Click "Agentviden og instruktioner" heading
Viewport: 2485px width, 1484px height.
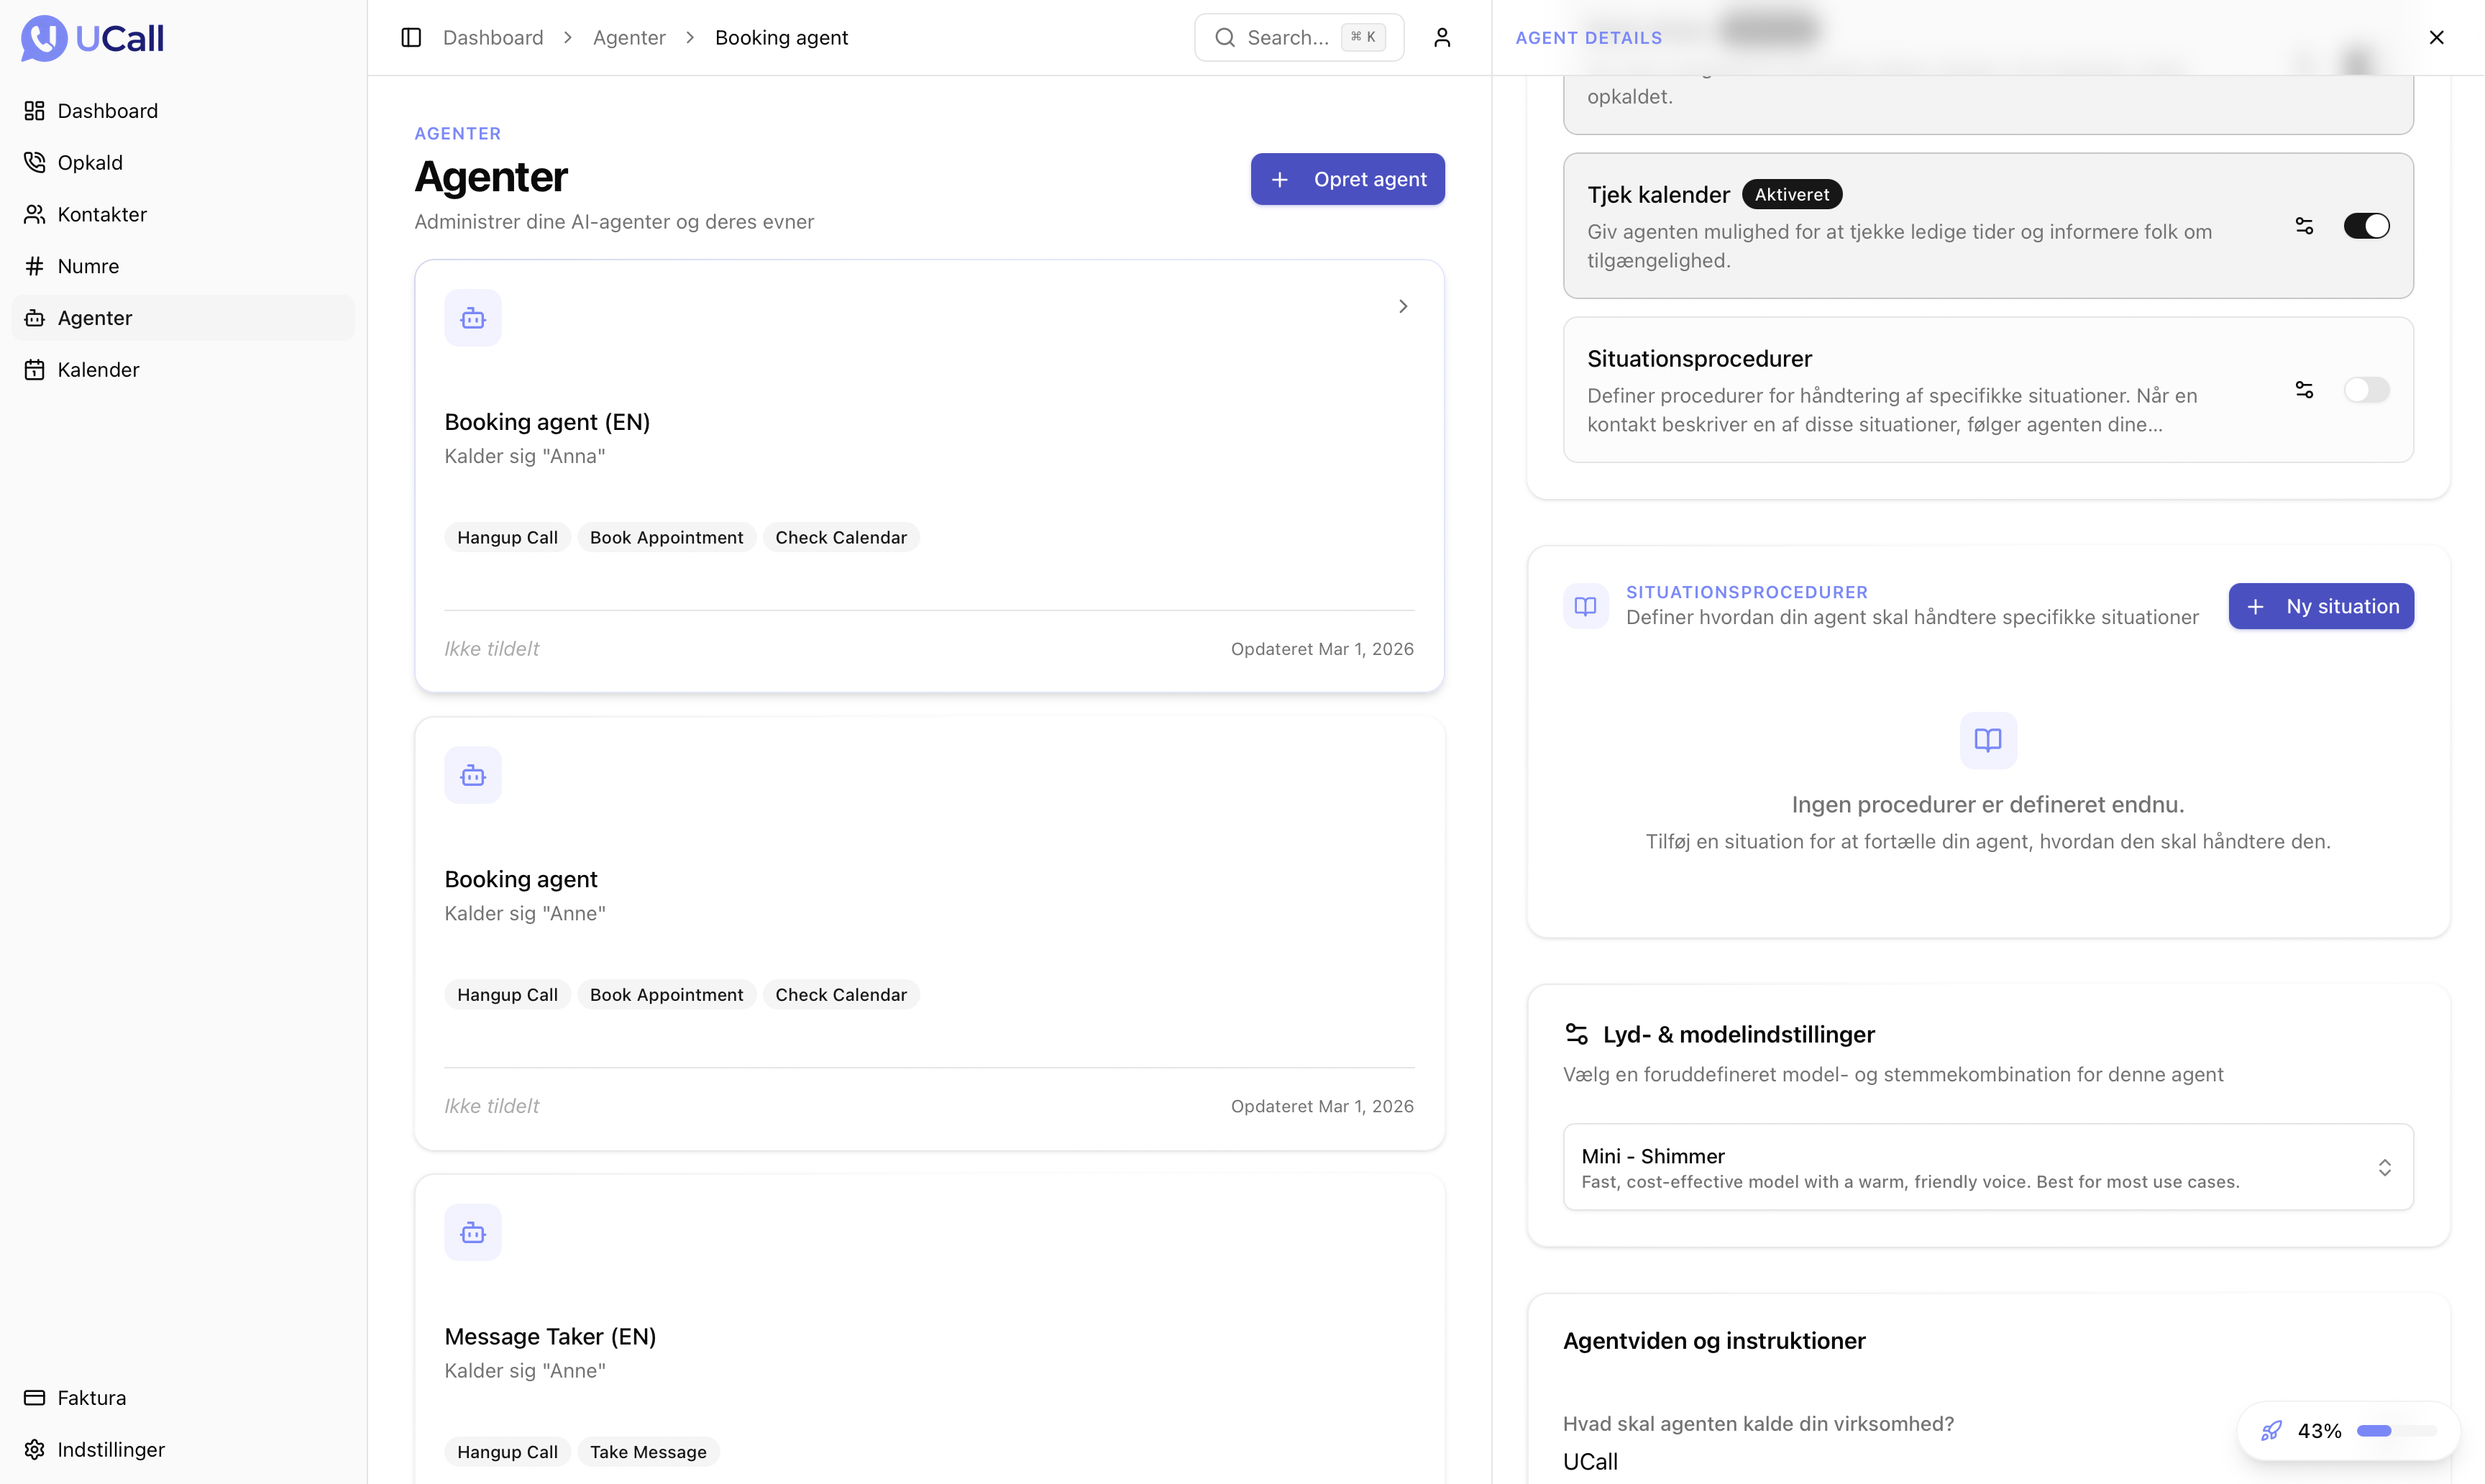point(1714,1341)
